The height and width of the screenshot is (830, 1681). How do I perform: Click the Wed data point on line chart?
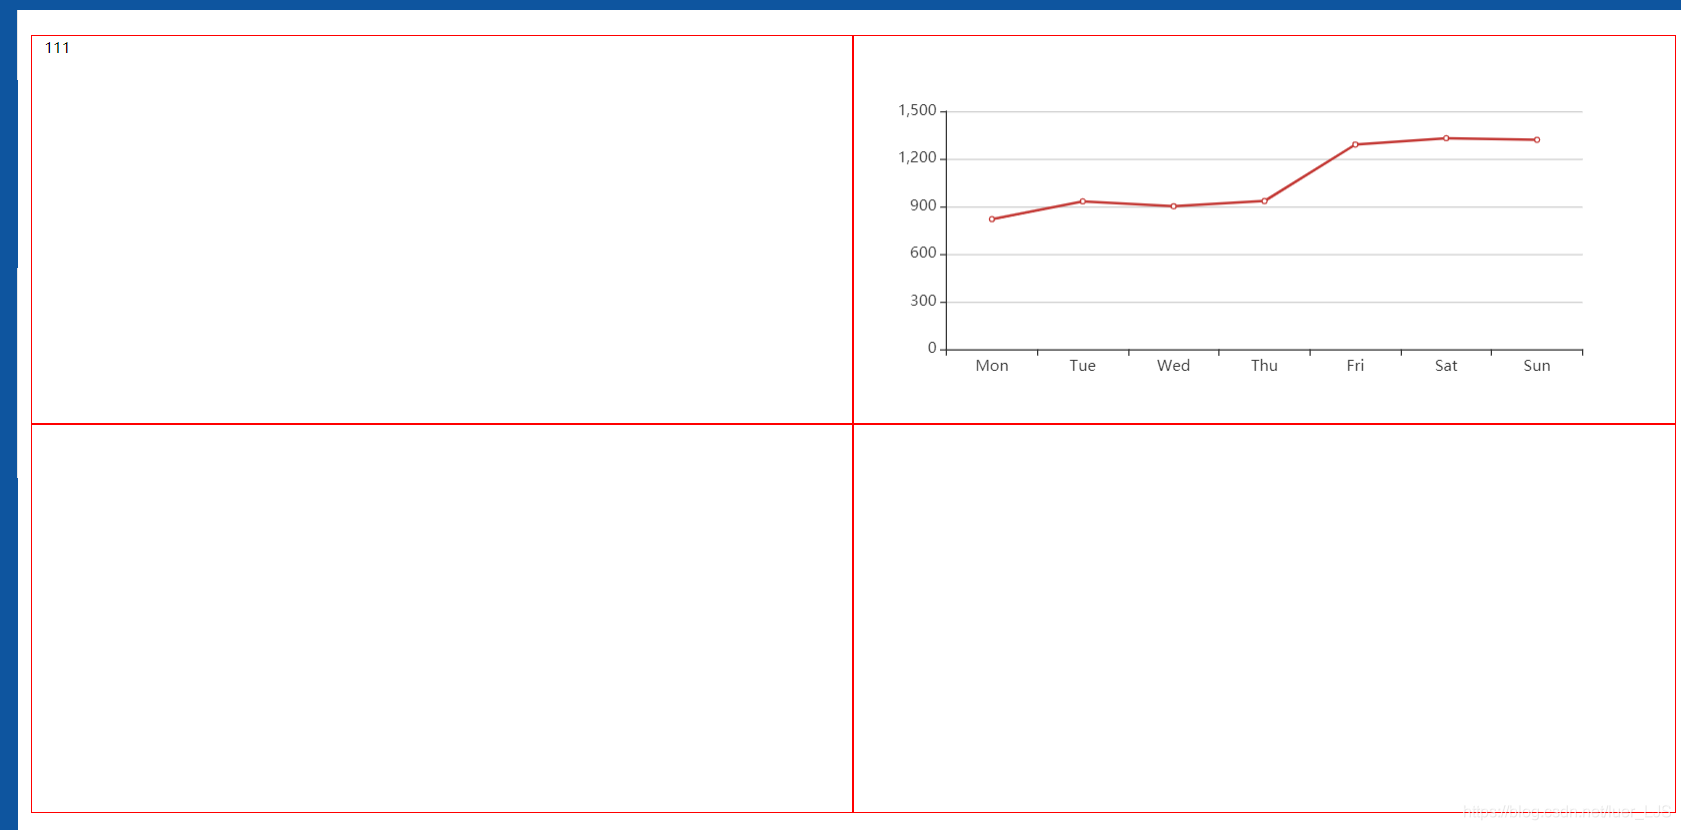pos(1174,206)
